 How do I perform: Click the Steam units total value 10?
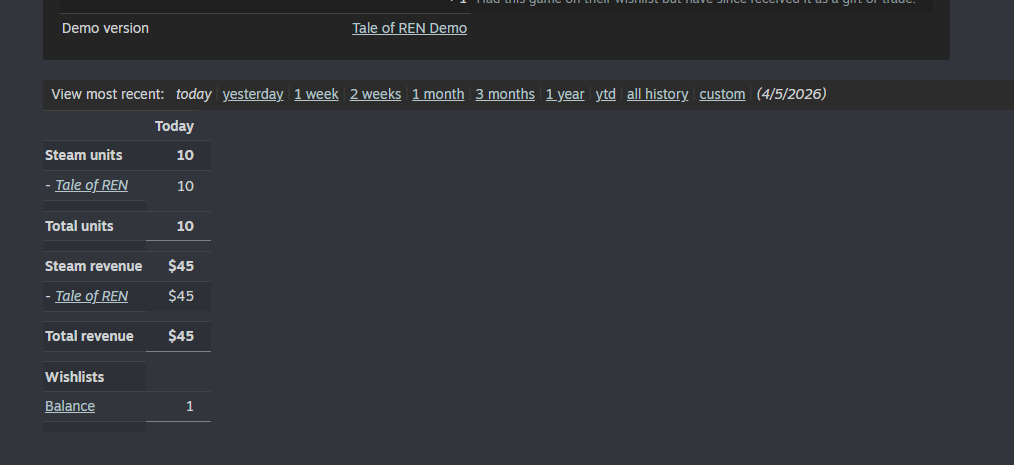(x=185, y=155)
